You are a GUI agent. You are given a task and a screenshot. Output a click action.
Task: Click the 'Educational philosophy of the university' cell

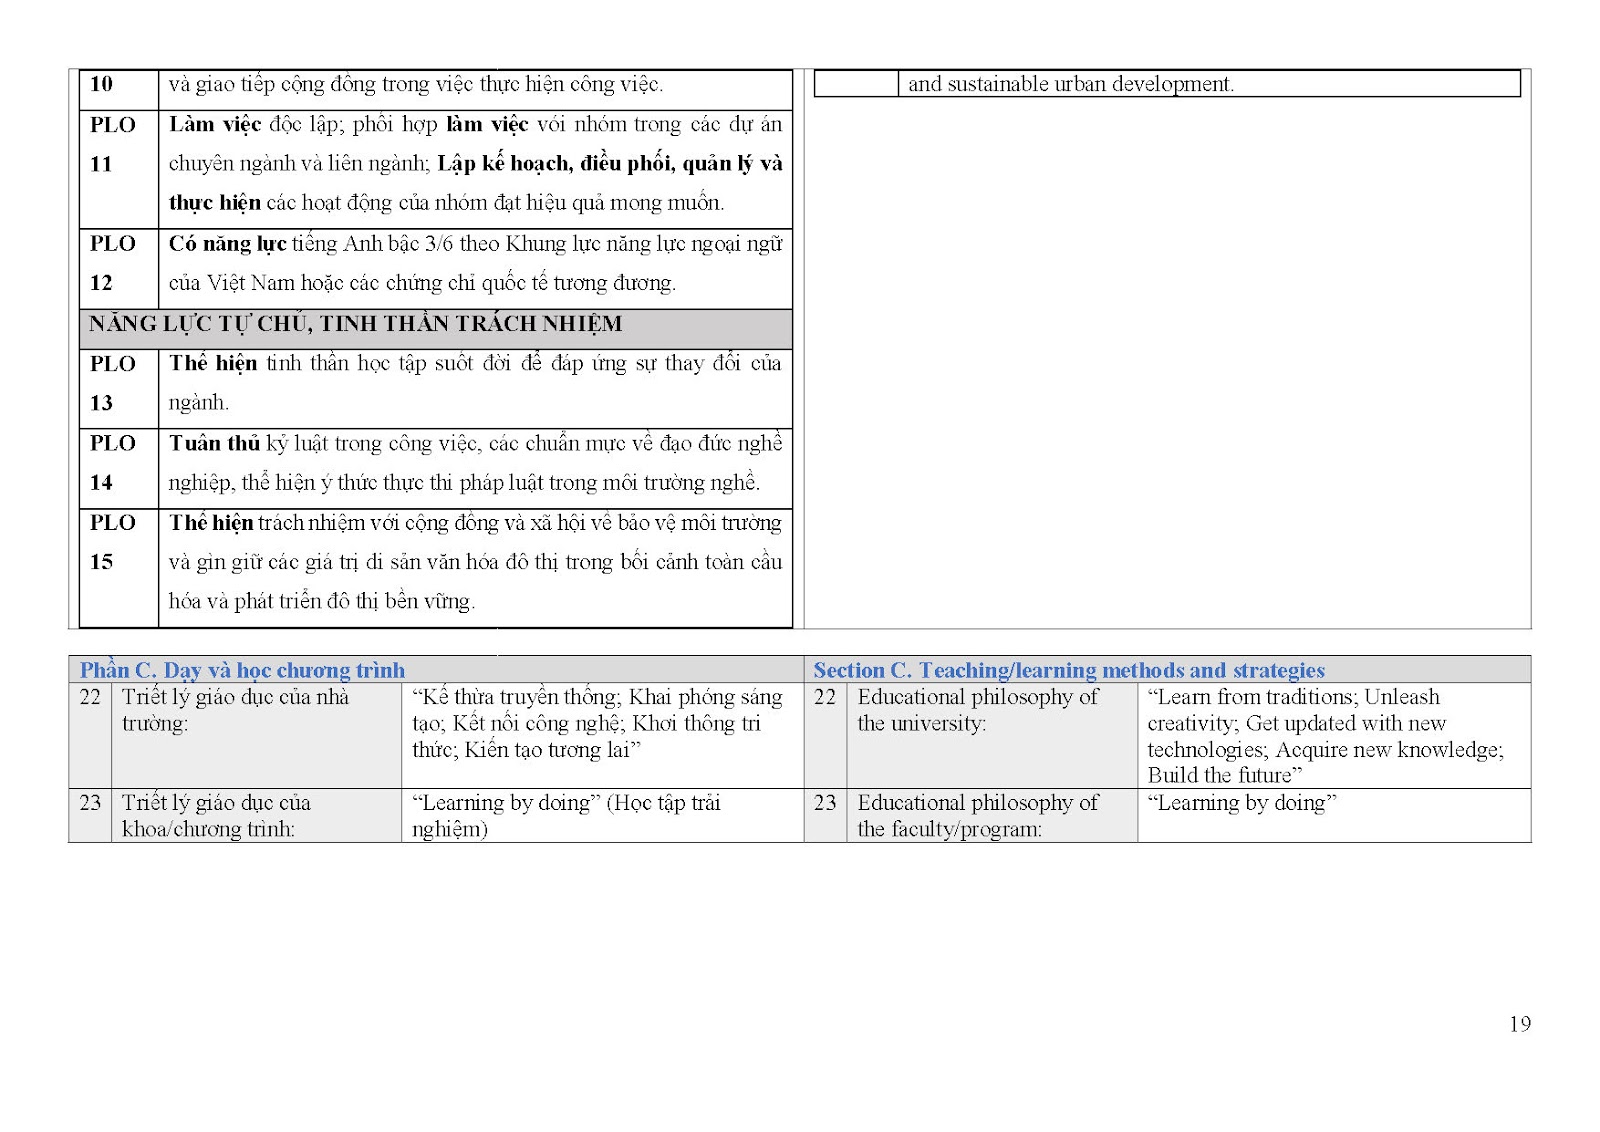click(x=977, y=710)
